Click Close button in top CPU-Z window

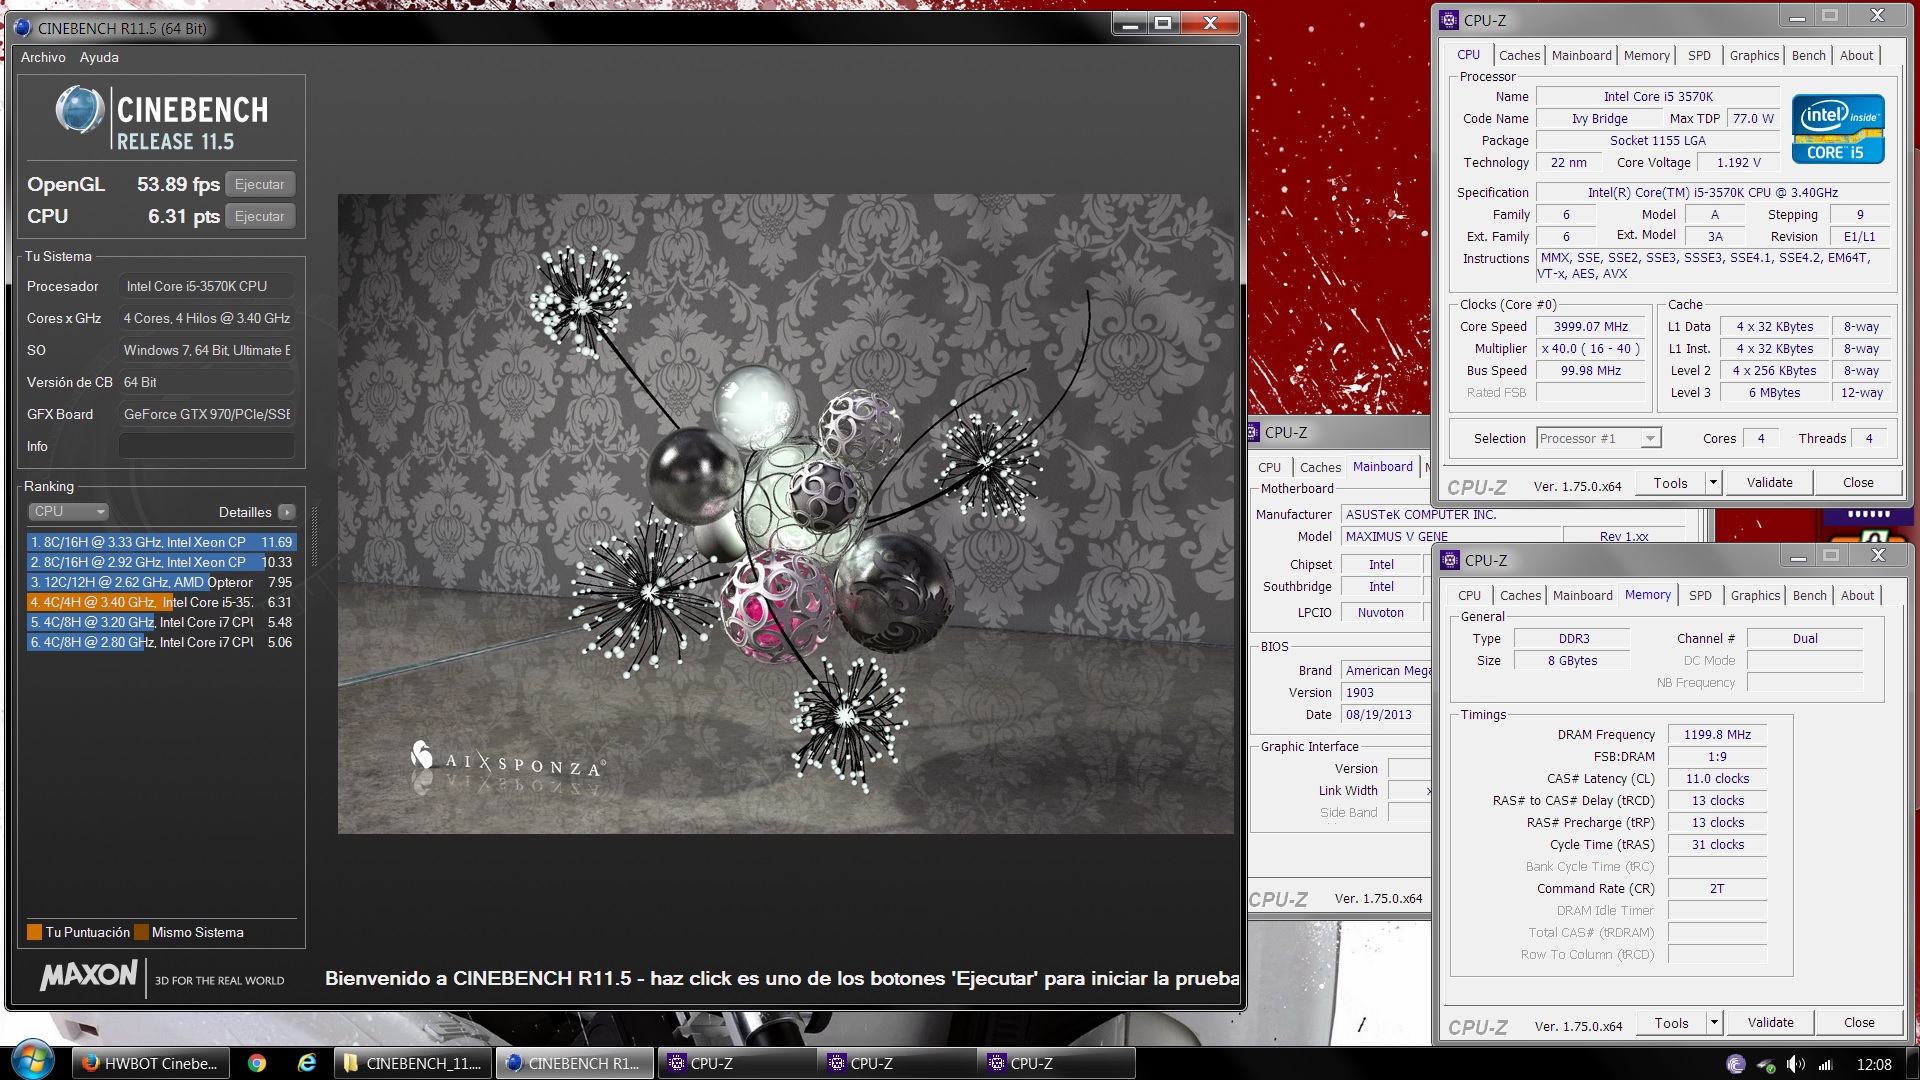pyautogui.click(x=1858, y=483)
